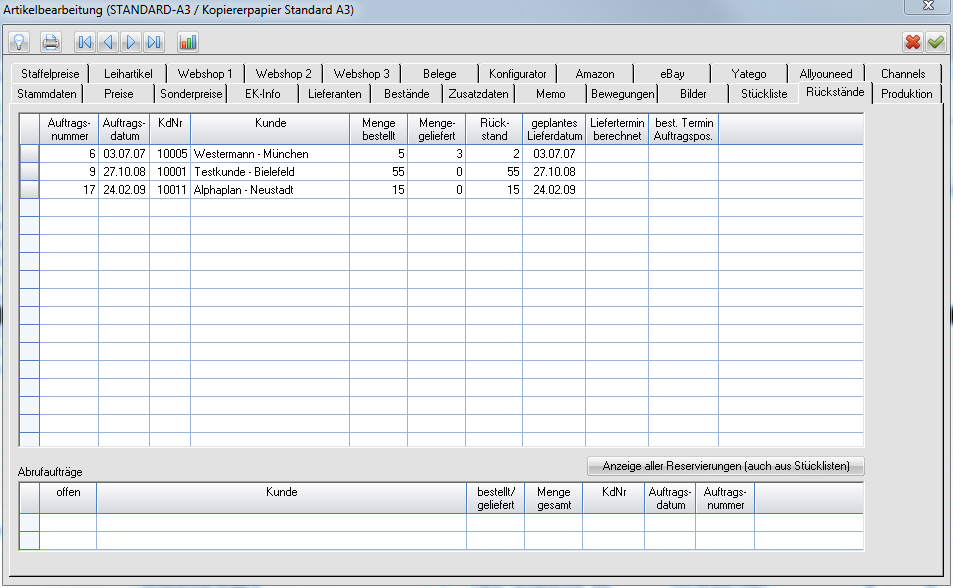Screen dimensions: 953x588
Task: Click customer number 10005 cell
Action: point(170,154)
